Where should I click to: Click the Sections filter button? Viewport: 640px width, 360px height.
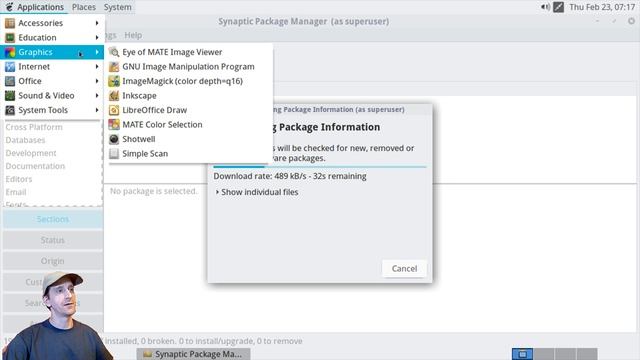(53, 219)
